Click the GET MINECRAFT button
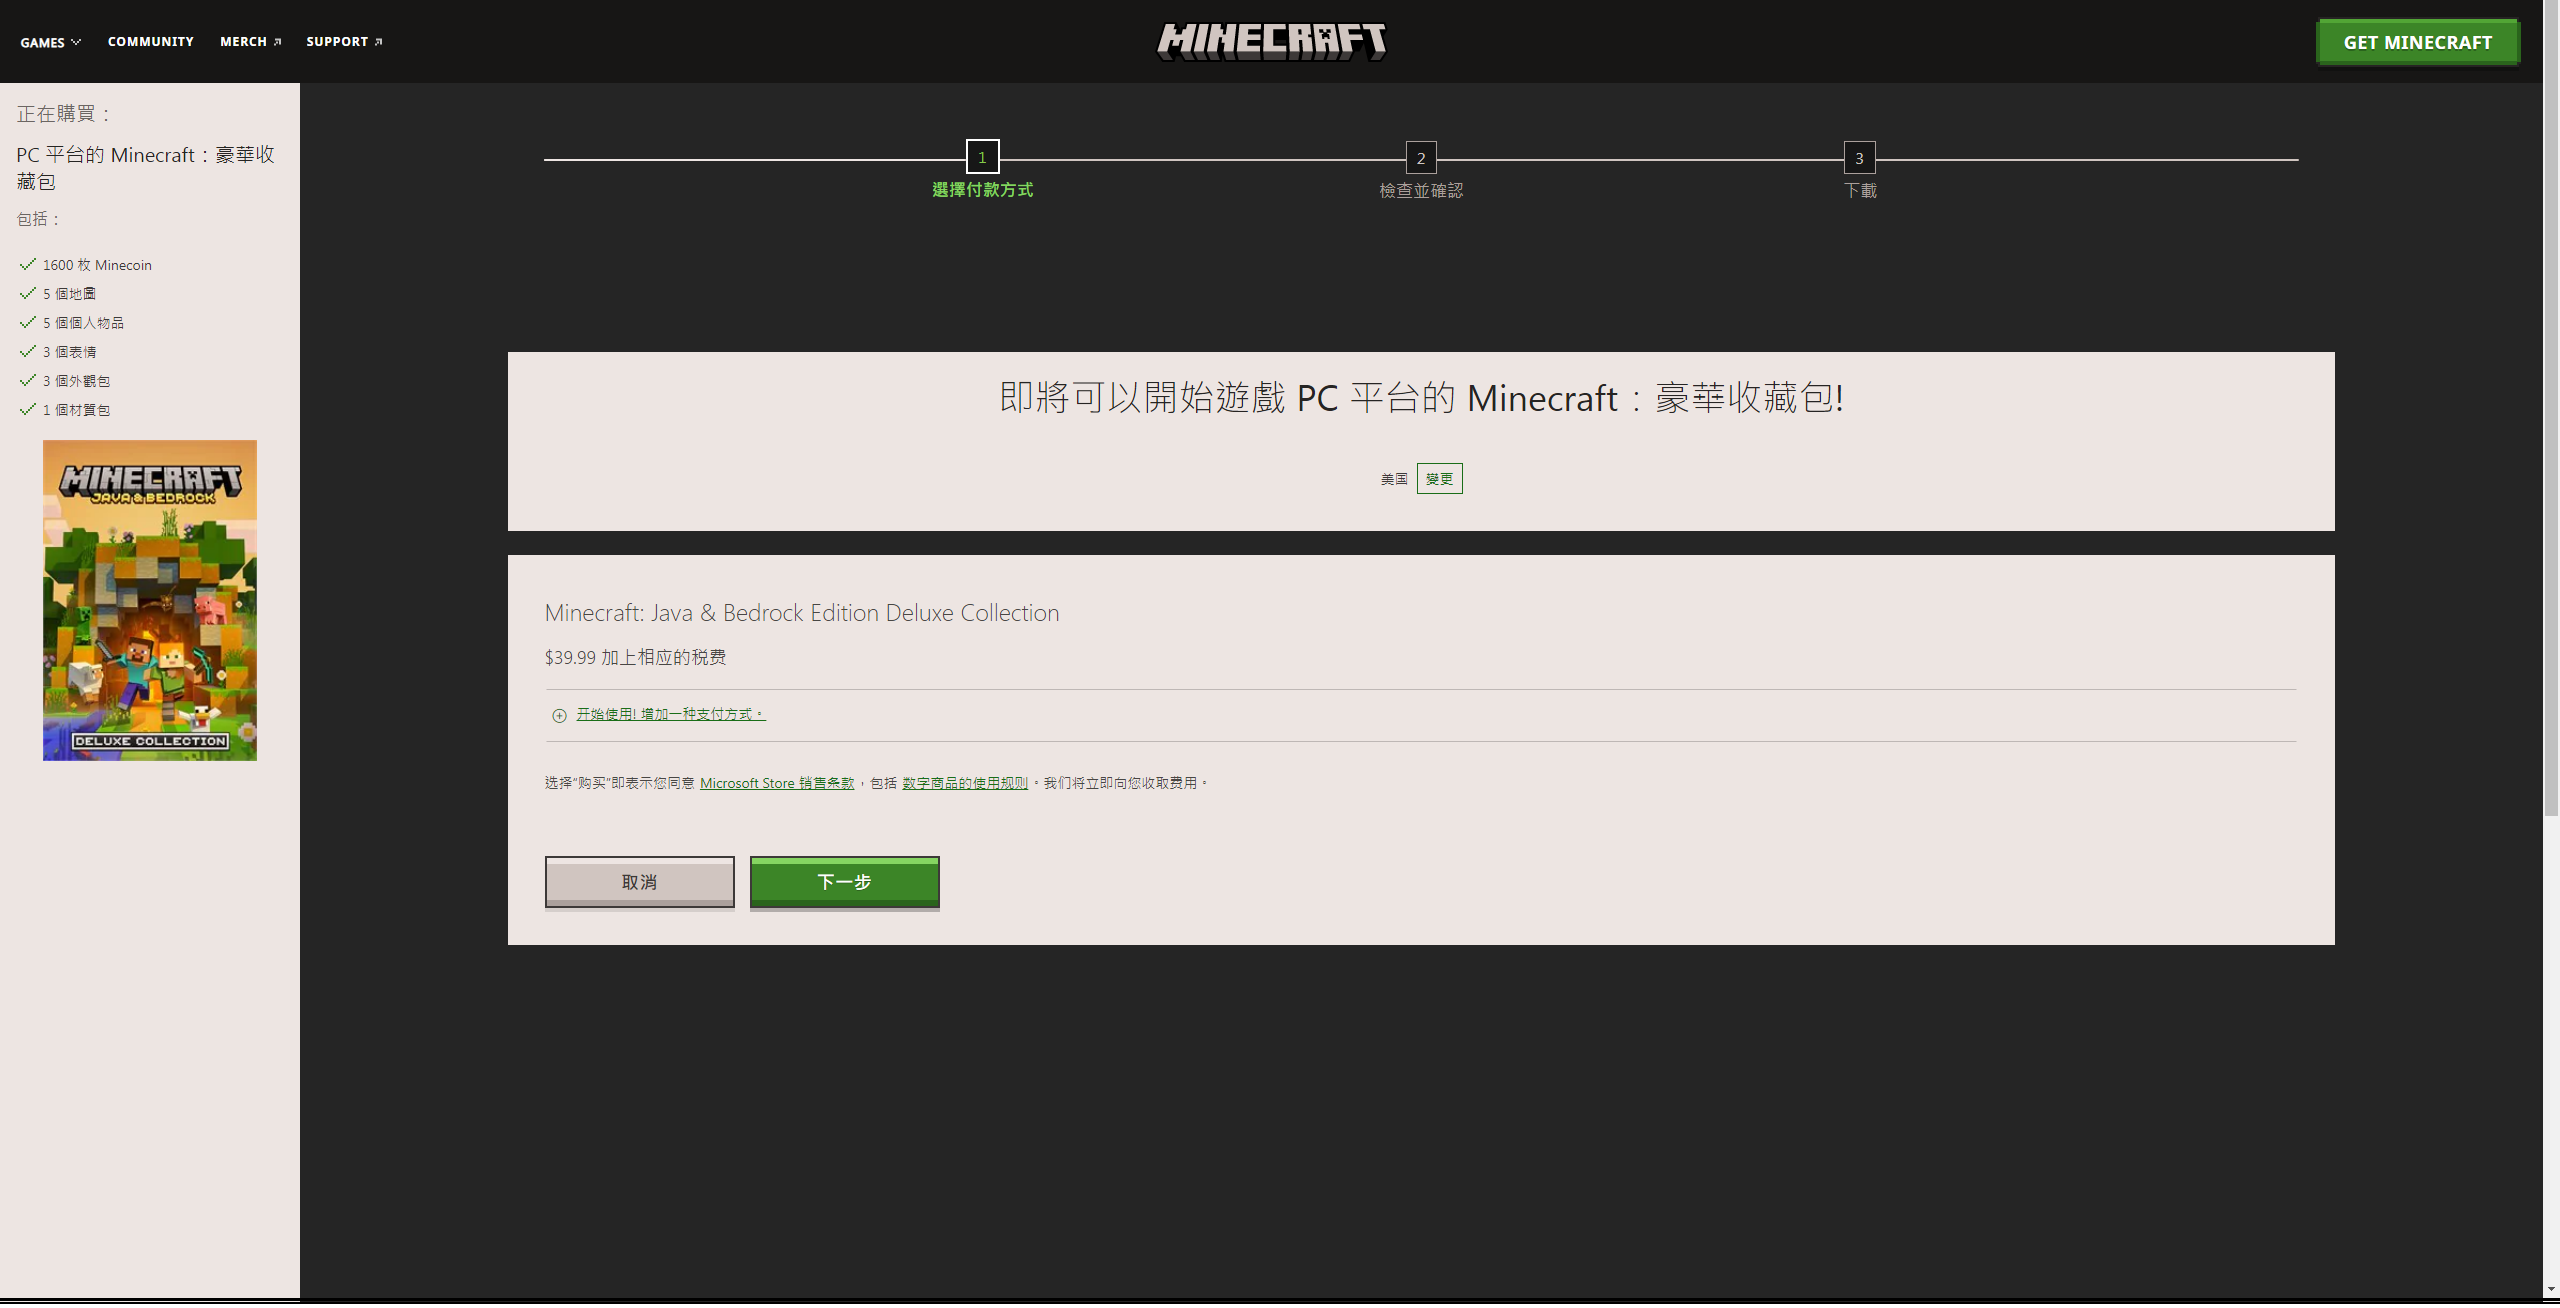This screenshot has height=1308, width=2560. click(2417, 42)
